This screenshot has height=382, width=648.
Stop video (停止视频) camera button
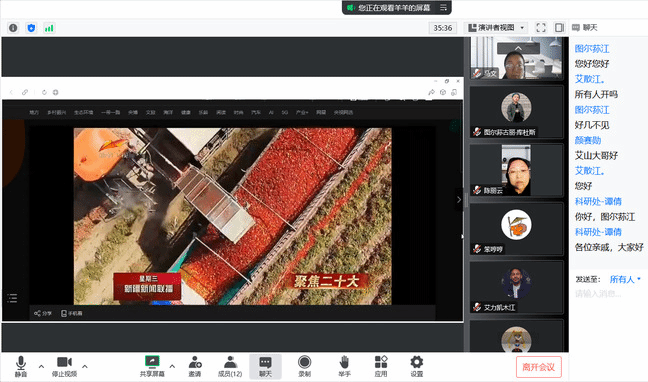64,366
